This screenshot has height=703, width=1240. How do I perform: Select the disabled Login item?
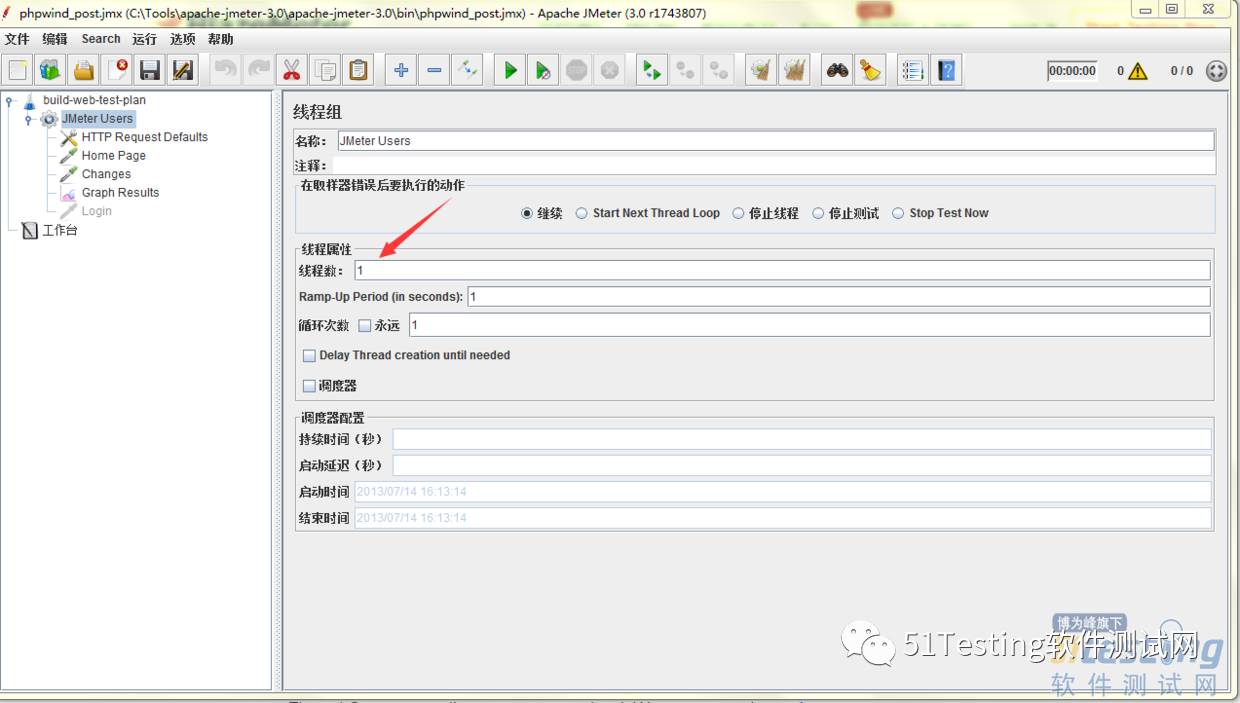[x=96, y=211]
